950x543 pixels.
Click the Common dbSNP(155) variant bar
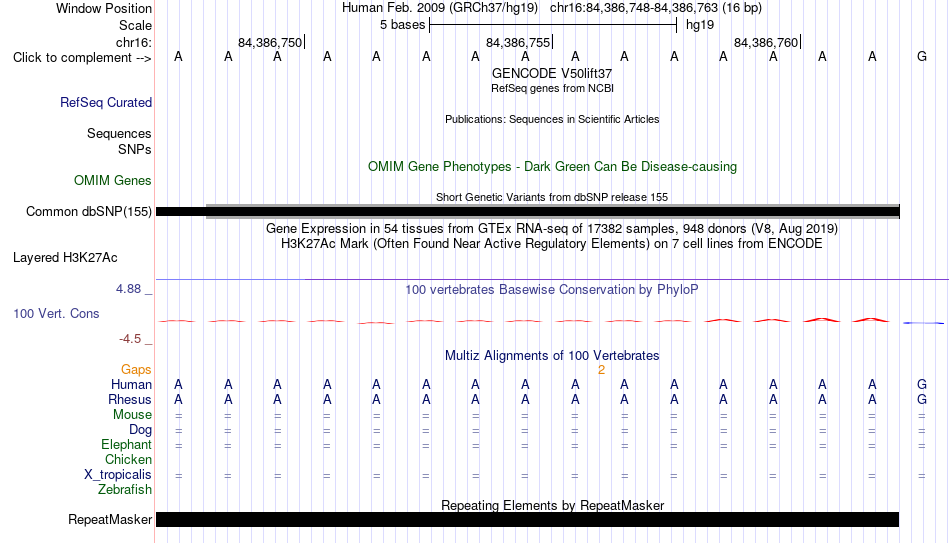click(x=528, y=212)
